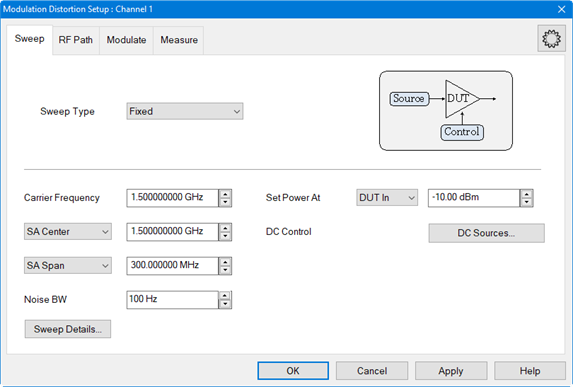
Task: Switch to the RF Path tab
Action: point(76,40)
